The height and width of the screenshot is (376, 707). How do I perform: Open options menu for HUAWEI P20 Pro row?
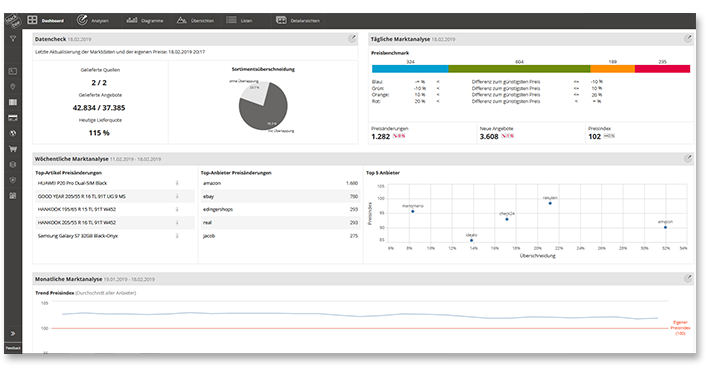click(x=177, y=183)
